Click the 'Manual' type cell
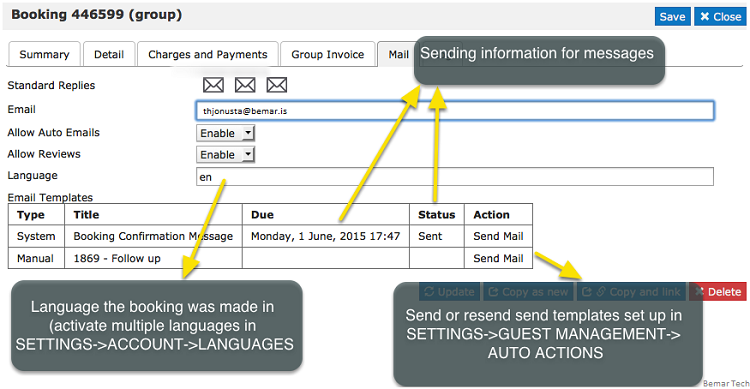This screenshot has width=750, height=389. tap(36, 258)
